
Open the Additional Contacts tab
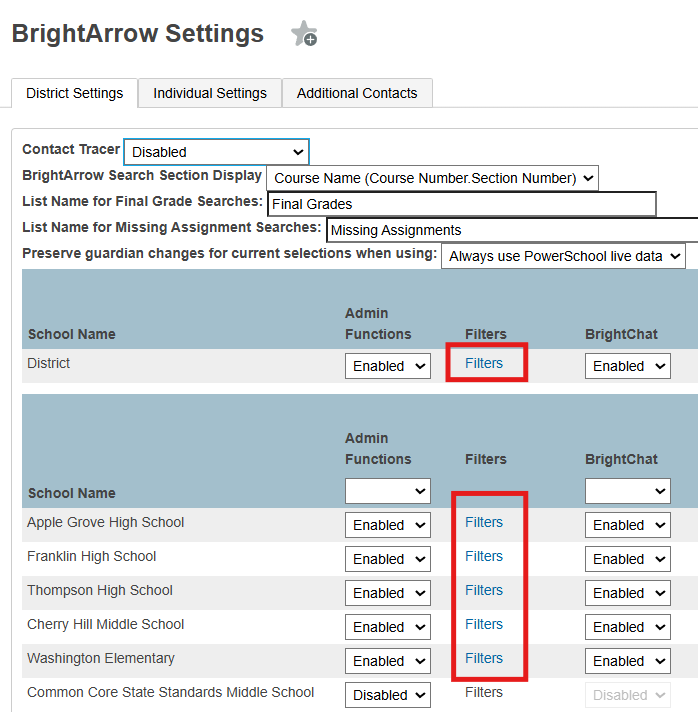(357, 93)
